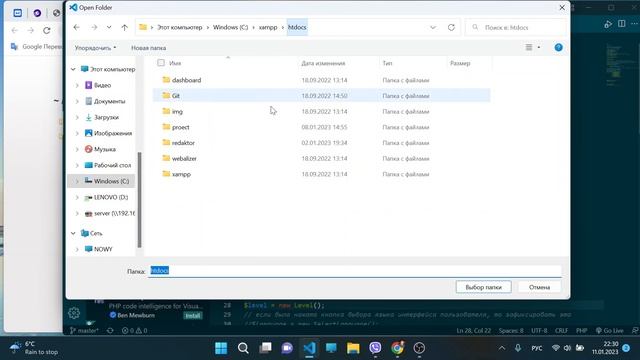
Task: Open the Упорядочить menu
Action: 95,48
